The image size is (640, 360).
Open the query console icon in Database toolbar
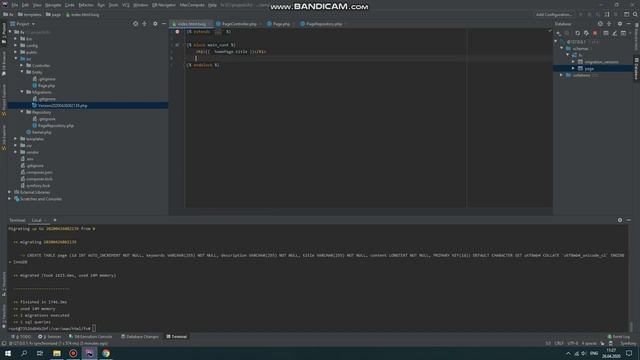[x=623, y=33]
